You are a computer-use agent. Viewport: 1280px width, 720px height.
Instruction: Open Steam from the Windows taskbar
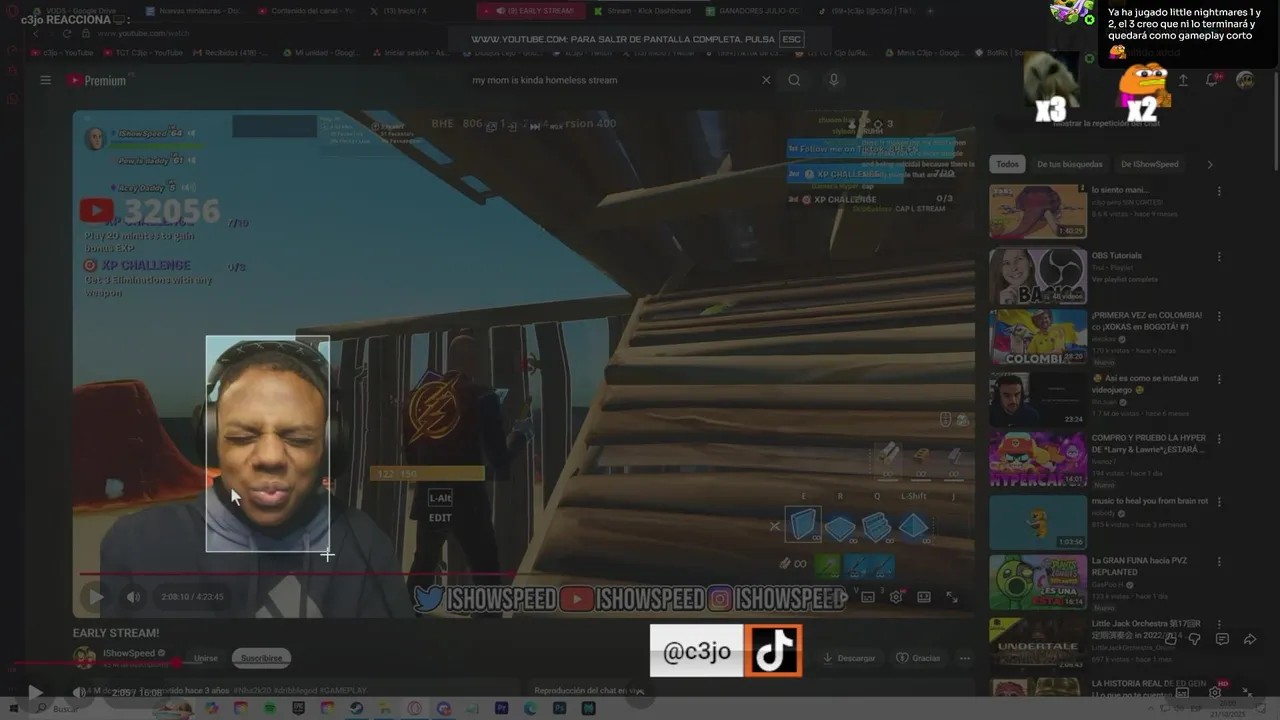click(356, 708)
